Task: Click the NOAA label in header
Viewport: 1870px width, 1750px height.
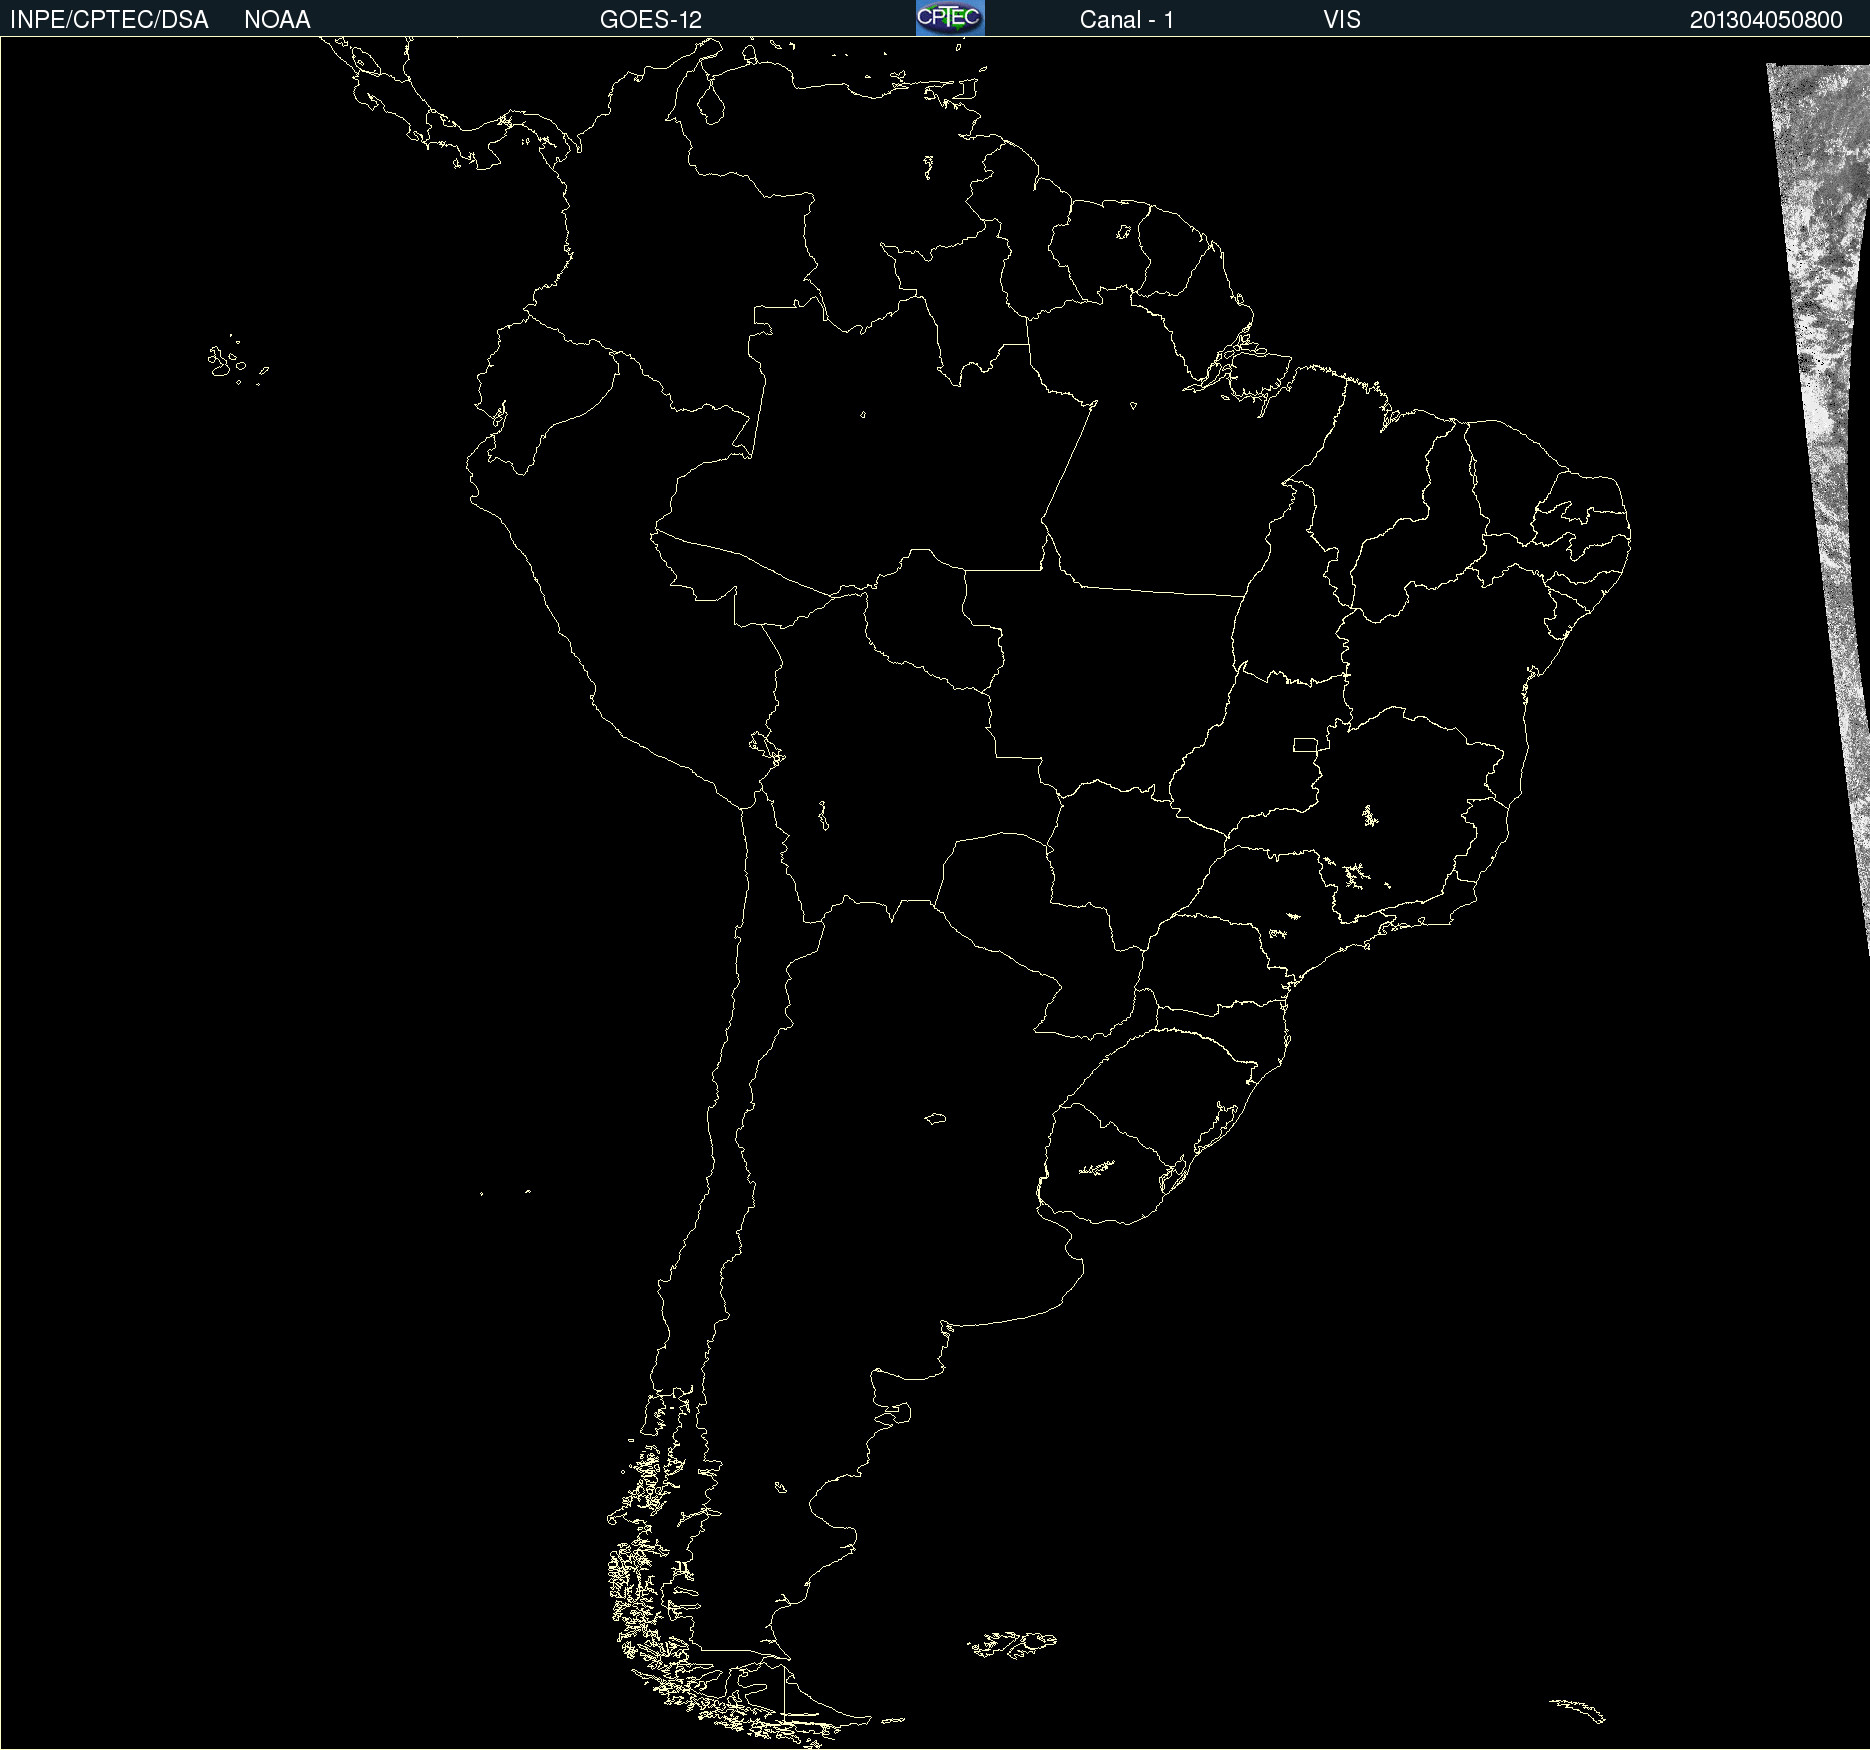Action: coord(277,20)
